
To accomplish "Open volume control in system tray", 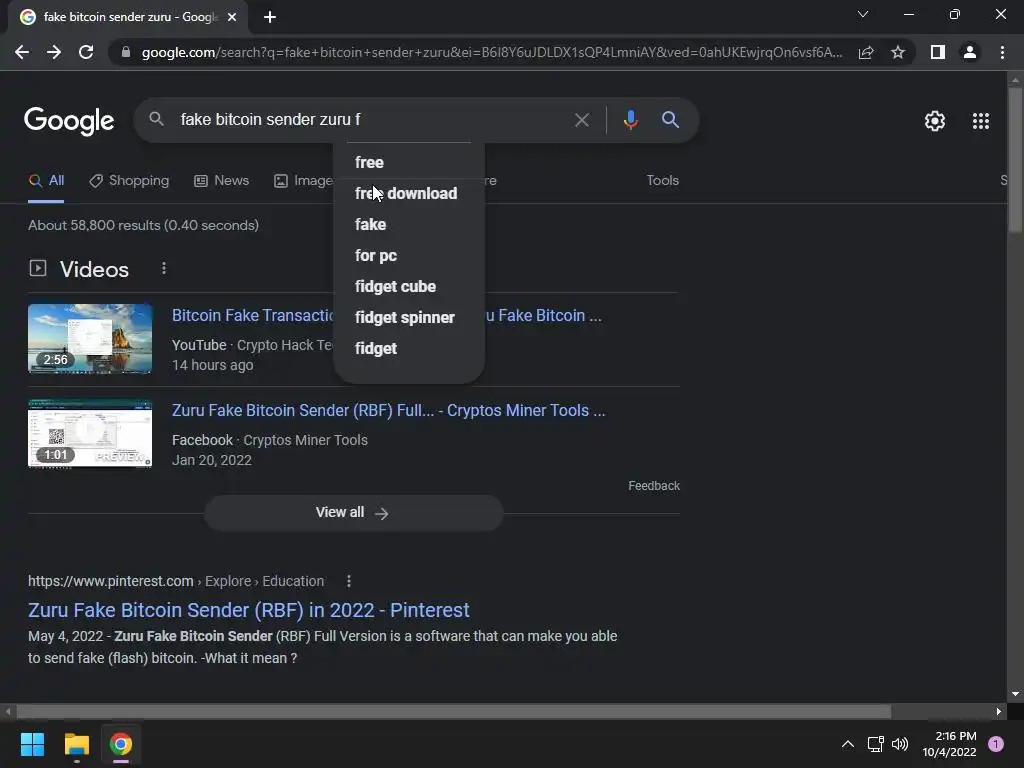I will tap(900, 744).
